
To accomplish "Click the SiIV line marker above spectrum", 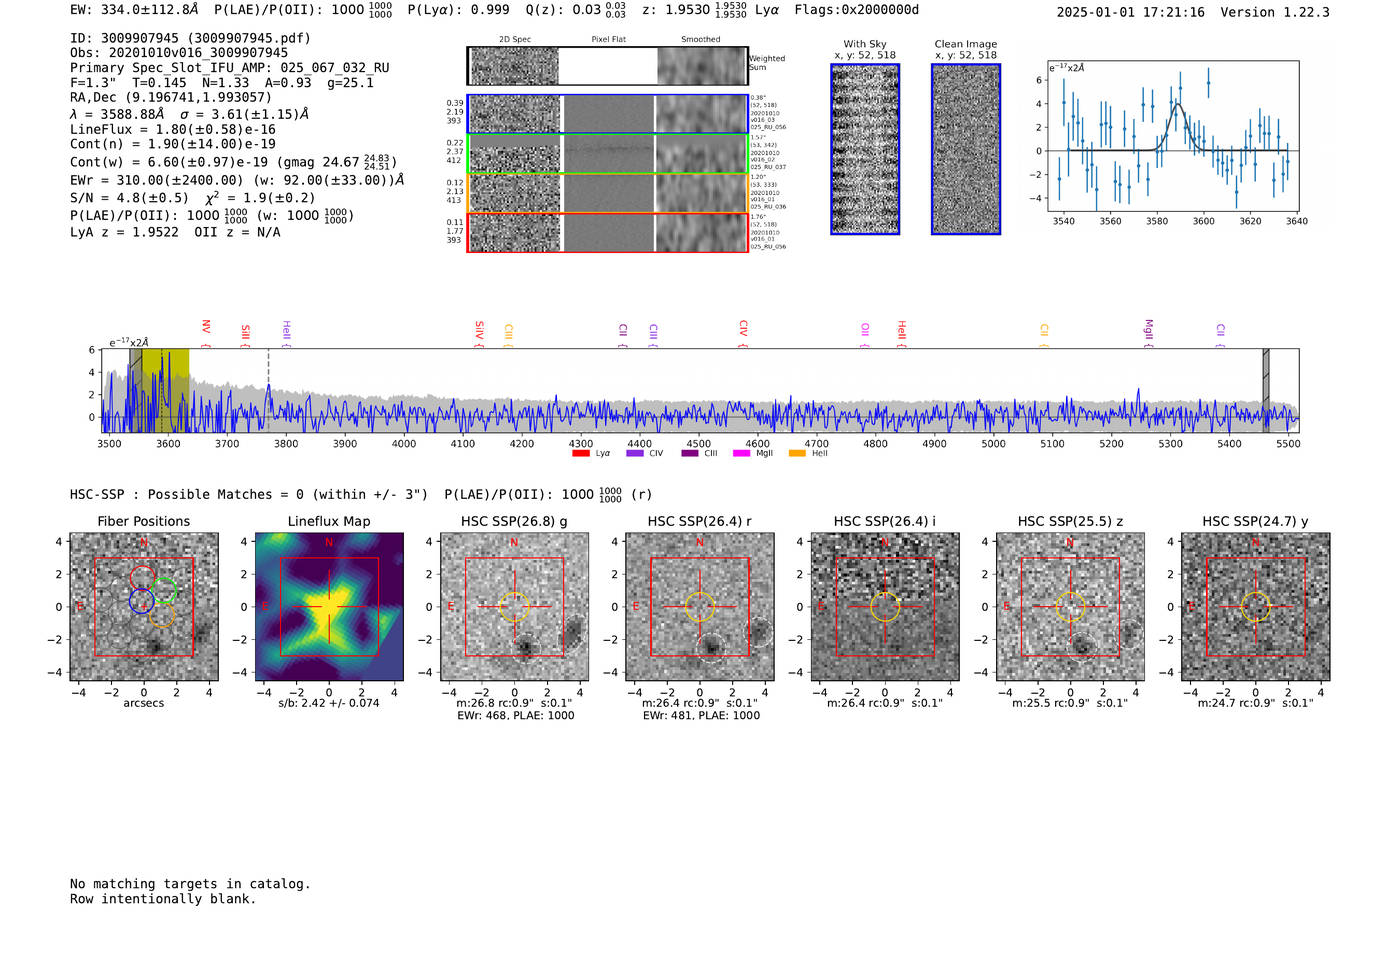I will click(479, 333).
